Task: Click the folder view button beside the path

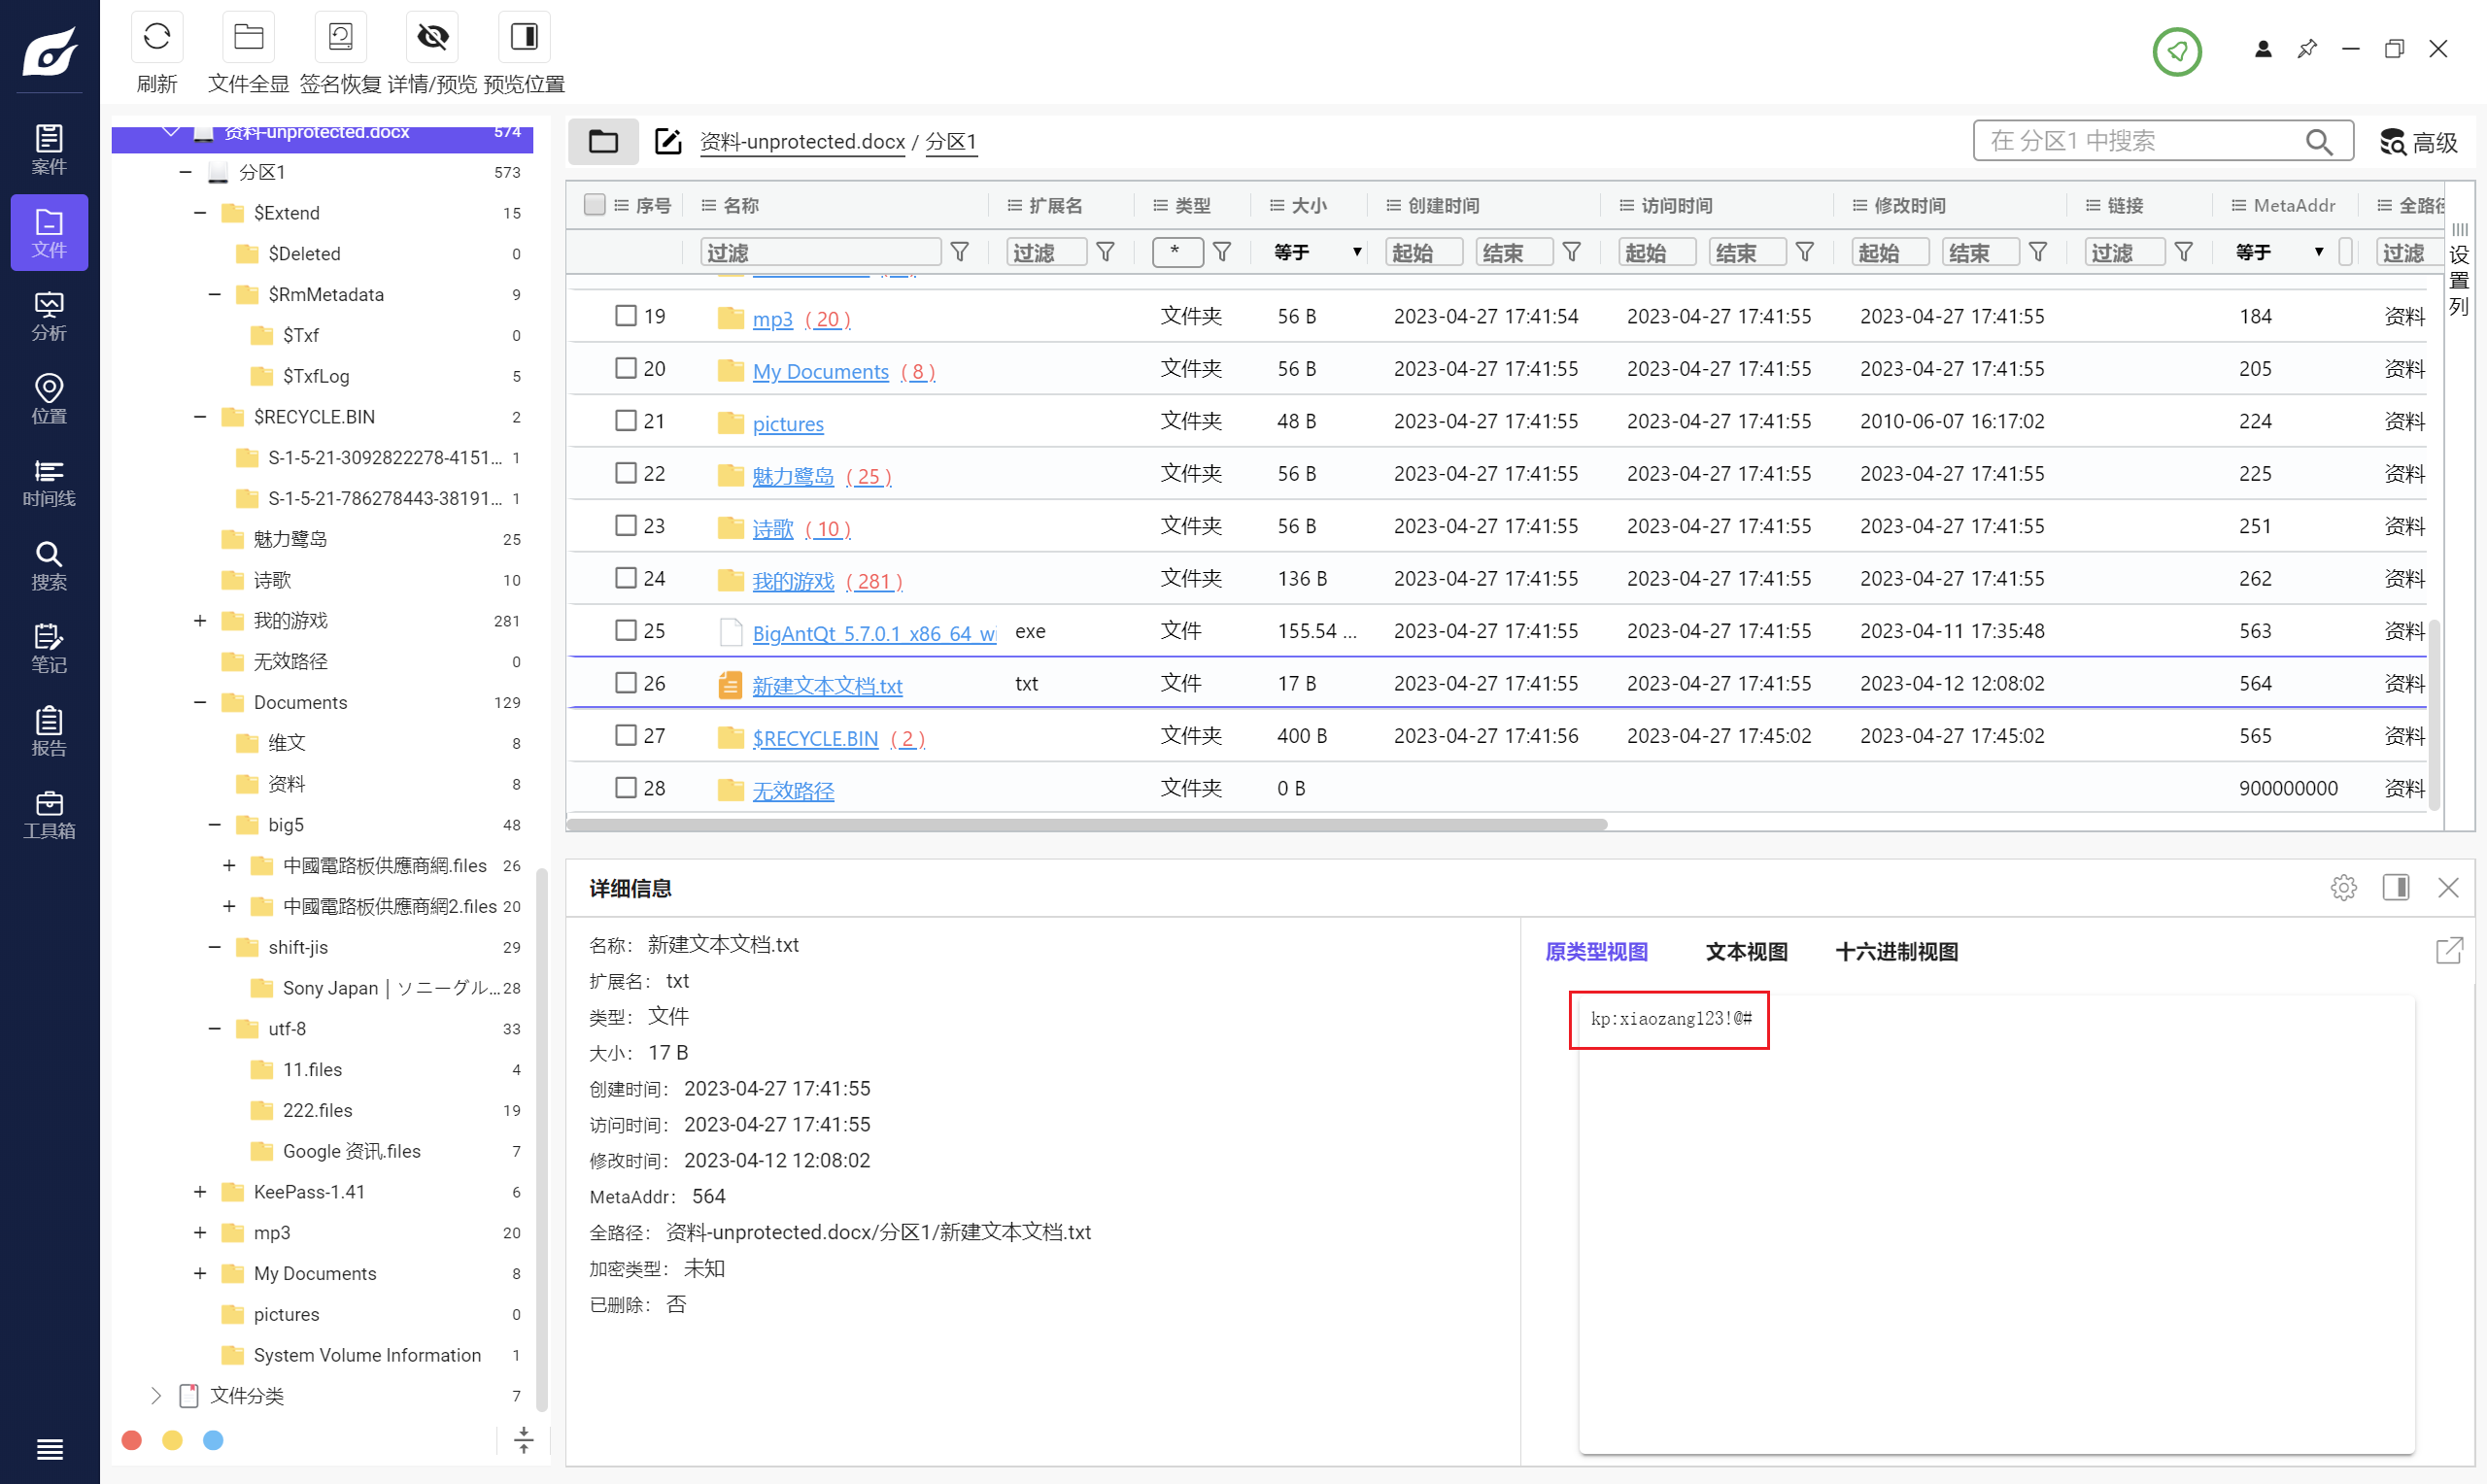Action: [603, 141]
